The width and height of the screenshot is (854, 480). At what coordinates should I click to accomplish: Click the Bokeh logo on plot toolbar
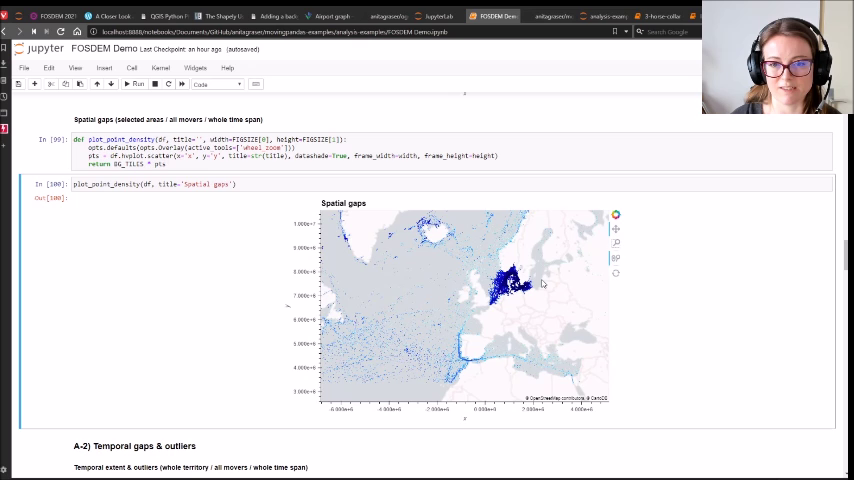click(x=616, y=214)
